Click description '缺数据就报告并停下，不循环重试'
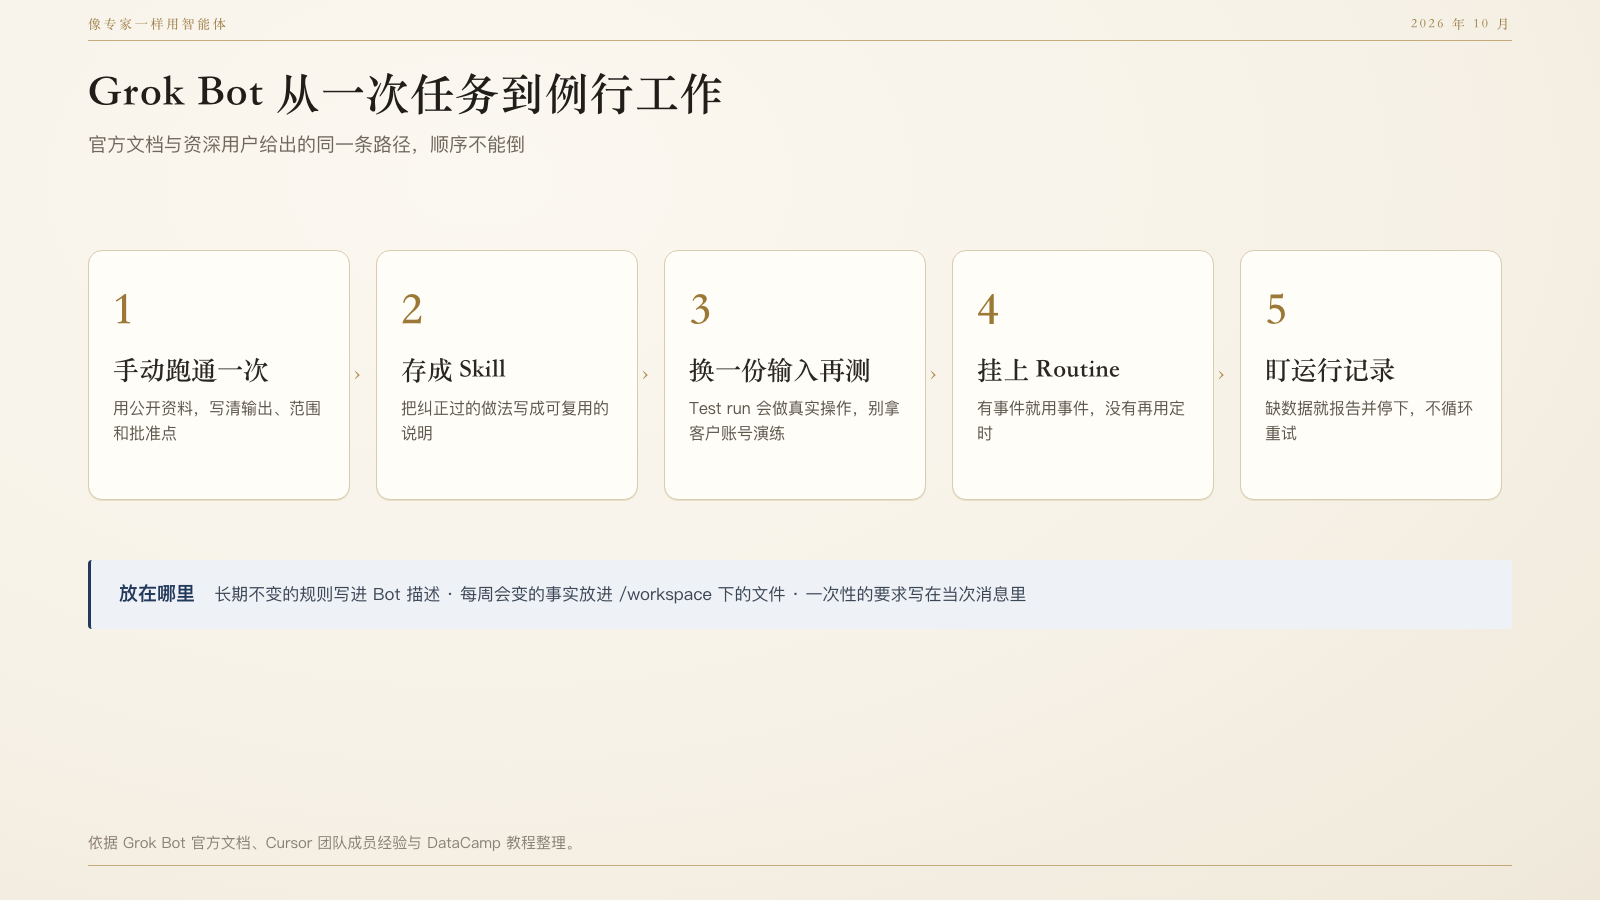Screen dimensions: 1600x900 (x=1369, y=421)
